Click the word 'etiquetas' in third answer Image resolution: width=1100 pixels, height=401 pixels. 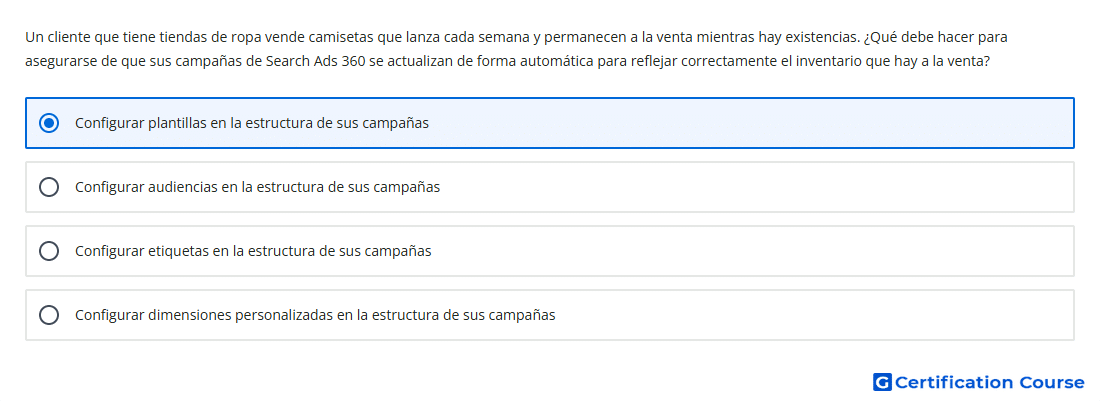pyautogui.click(x=178, y=251)
